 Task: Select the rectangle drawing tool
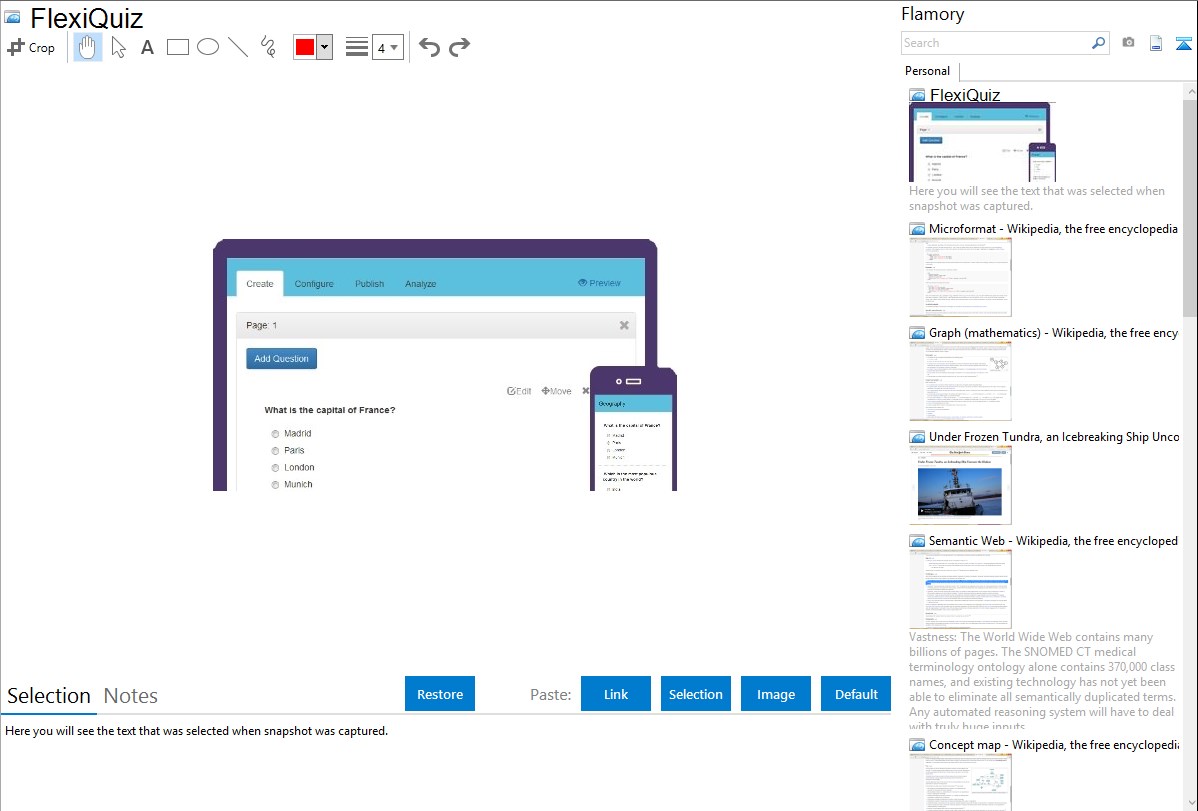coord(178,47)
